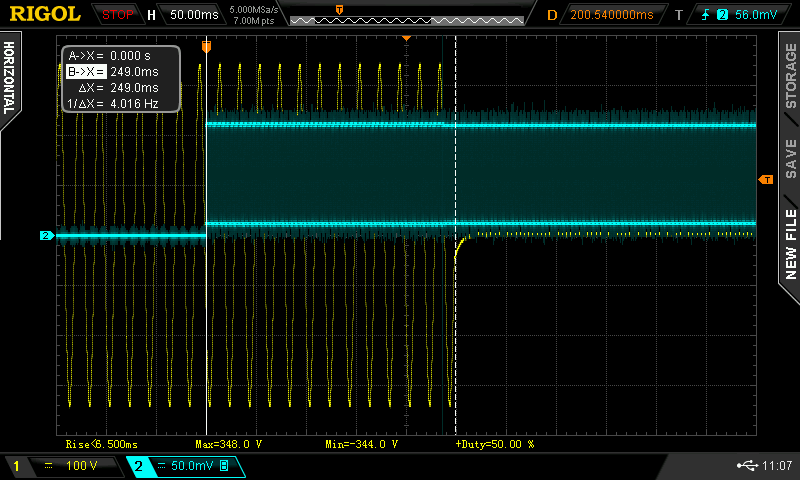Open the STORAGE side tab
Viewport: 800px width, 480px height.
point(790,76)
